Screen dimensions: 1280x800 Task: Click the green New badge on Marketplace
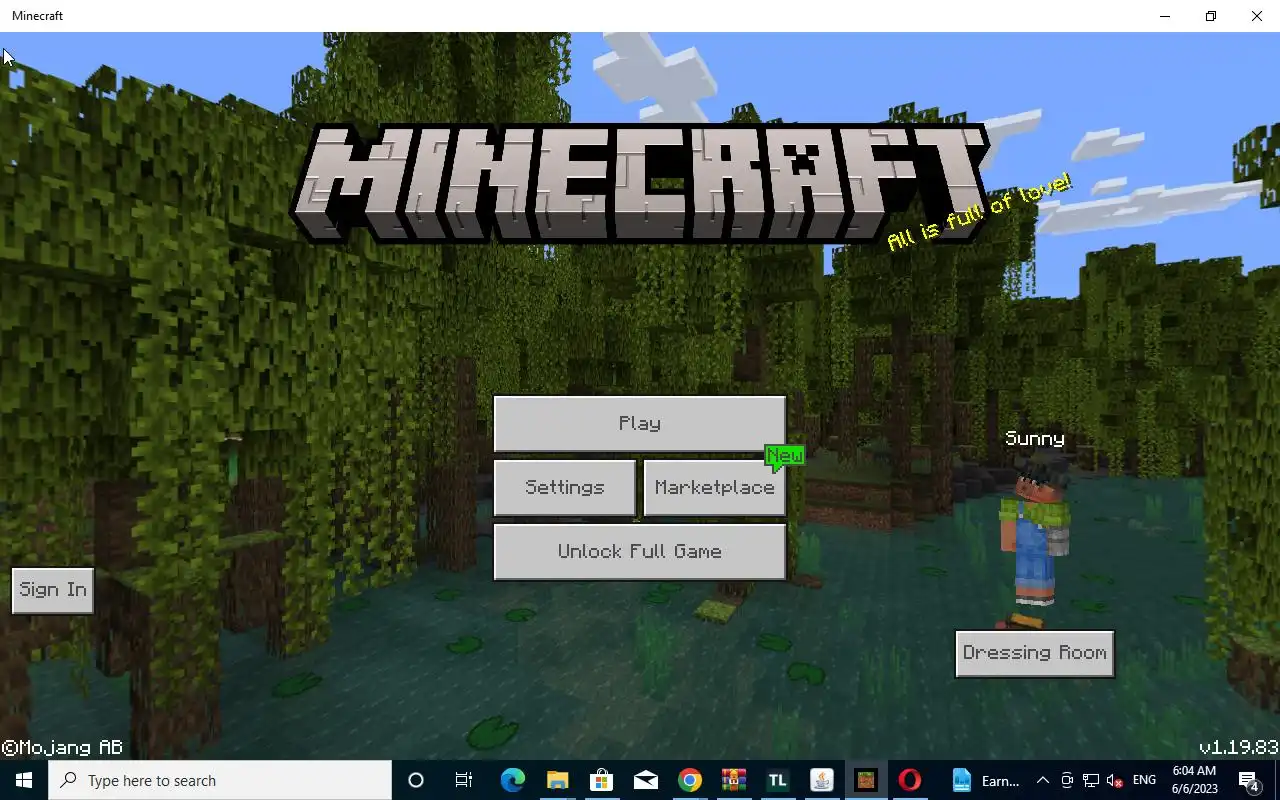pos(785,457)
